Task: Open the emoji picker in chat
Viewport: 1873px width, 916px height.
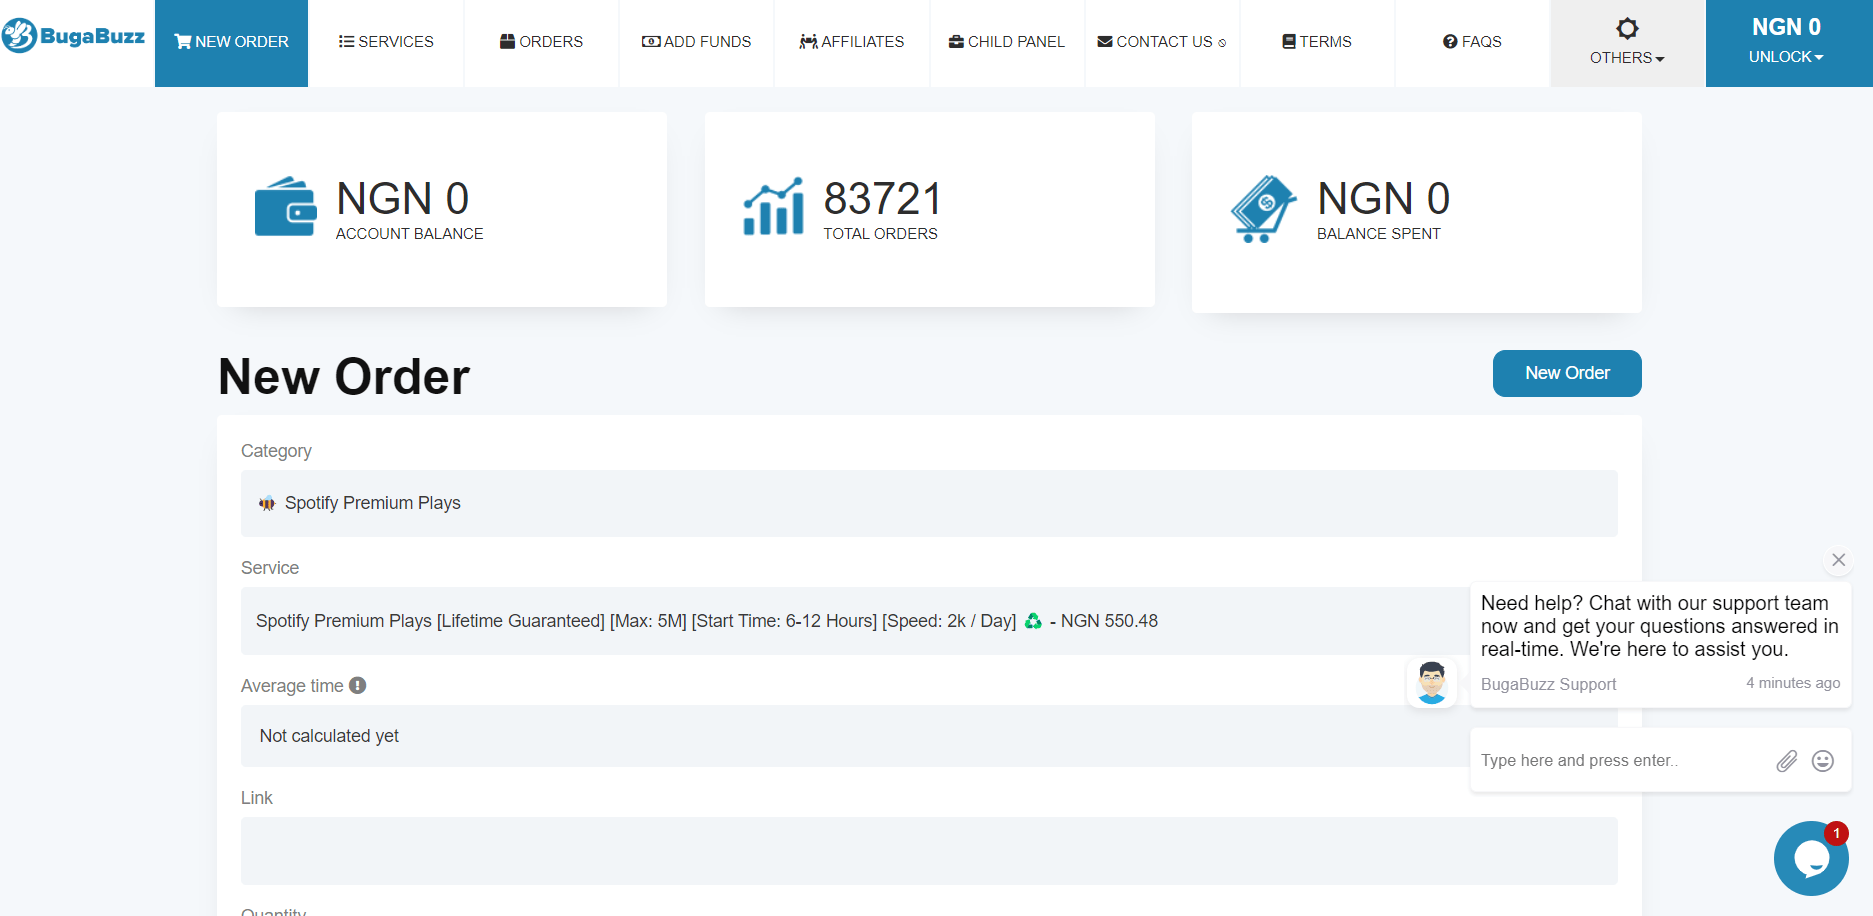Action: [1823, 761]
